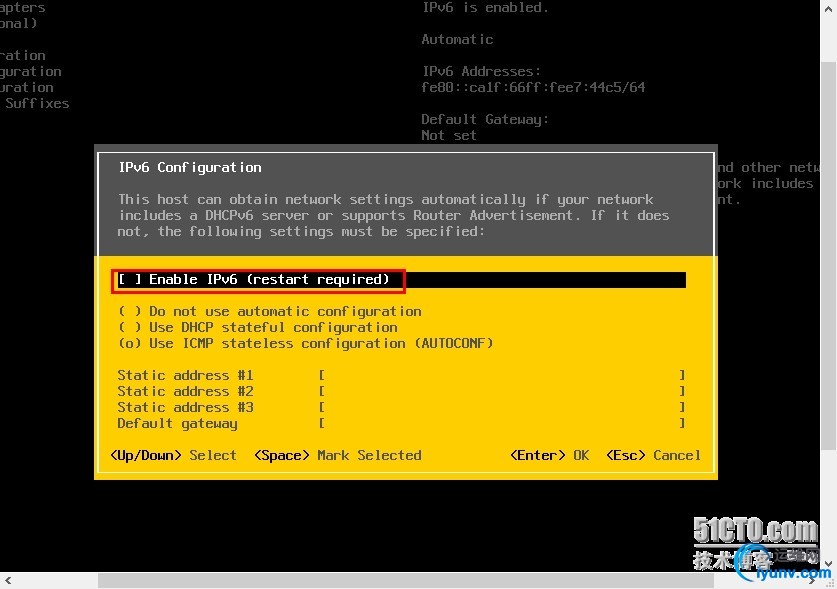Viewport: 837px width, 589px height.
Task: Select Do not use automatic configuration
Action: pyautogui.click(x=270, y=311)
